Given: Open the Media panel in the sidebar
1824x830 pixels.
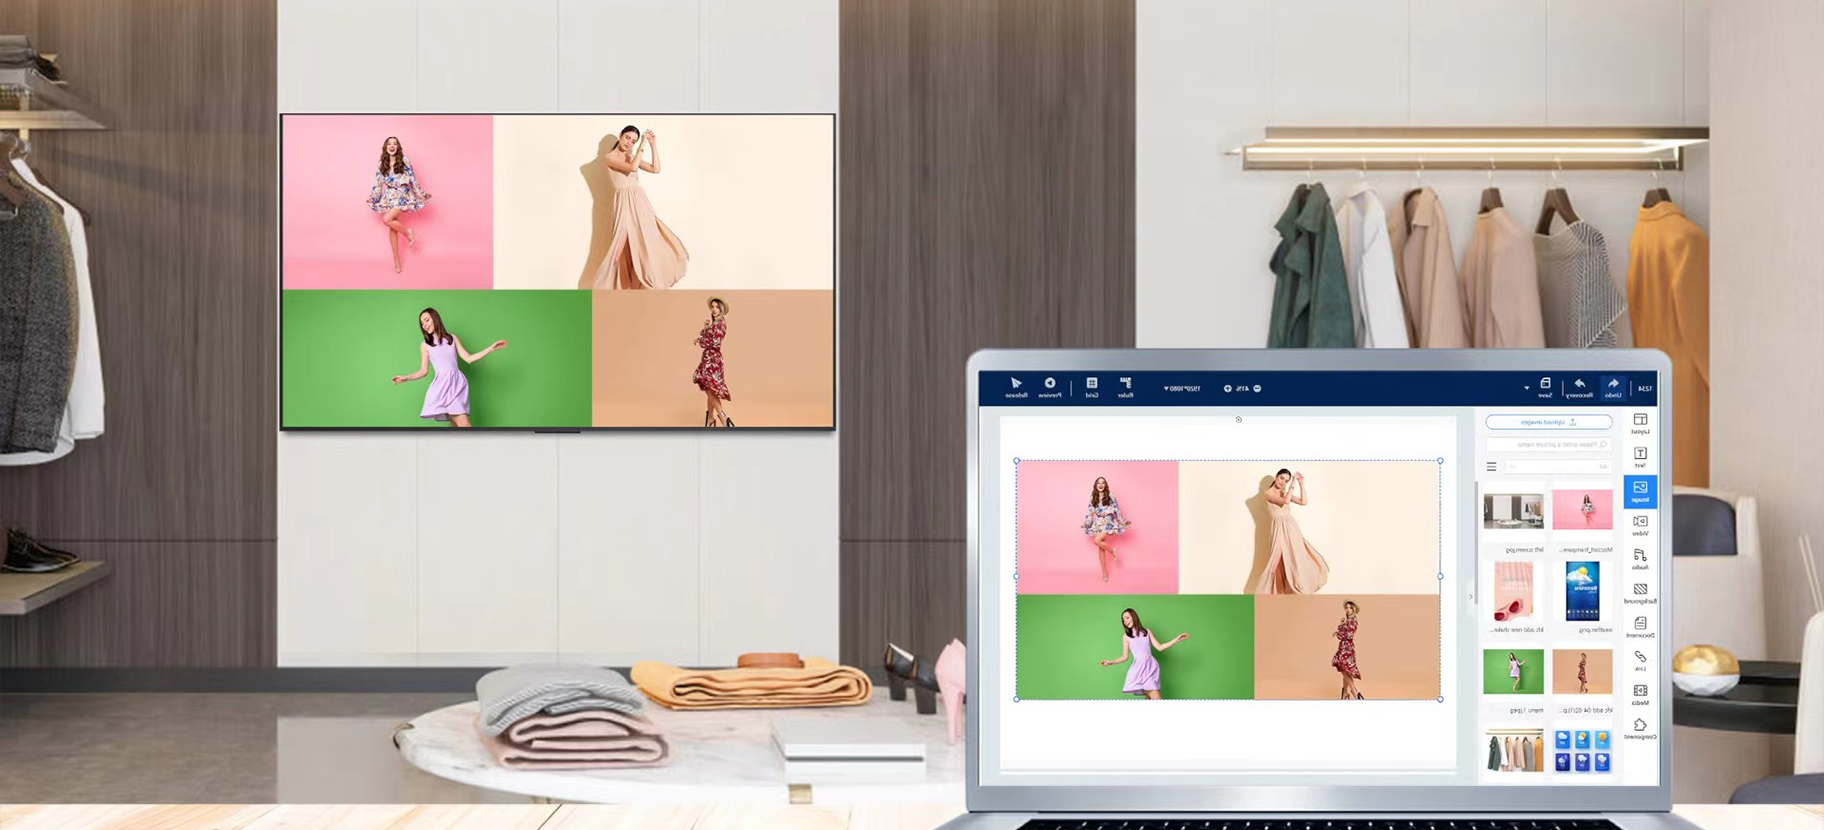Looking at the screenshot, I should (1640, 694).
